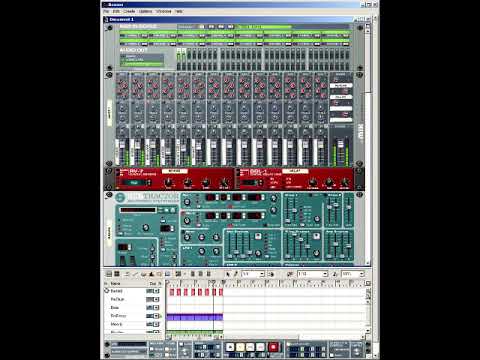Click Hide All Controllers icon
Viewport: 480px width, 360px height.
209,274
